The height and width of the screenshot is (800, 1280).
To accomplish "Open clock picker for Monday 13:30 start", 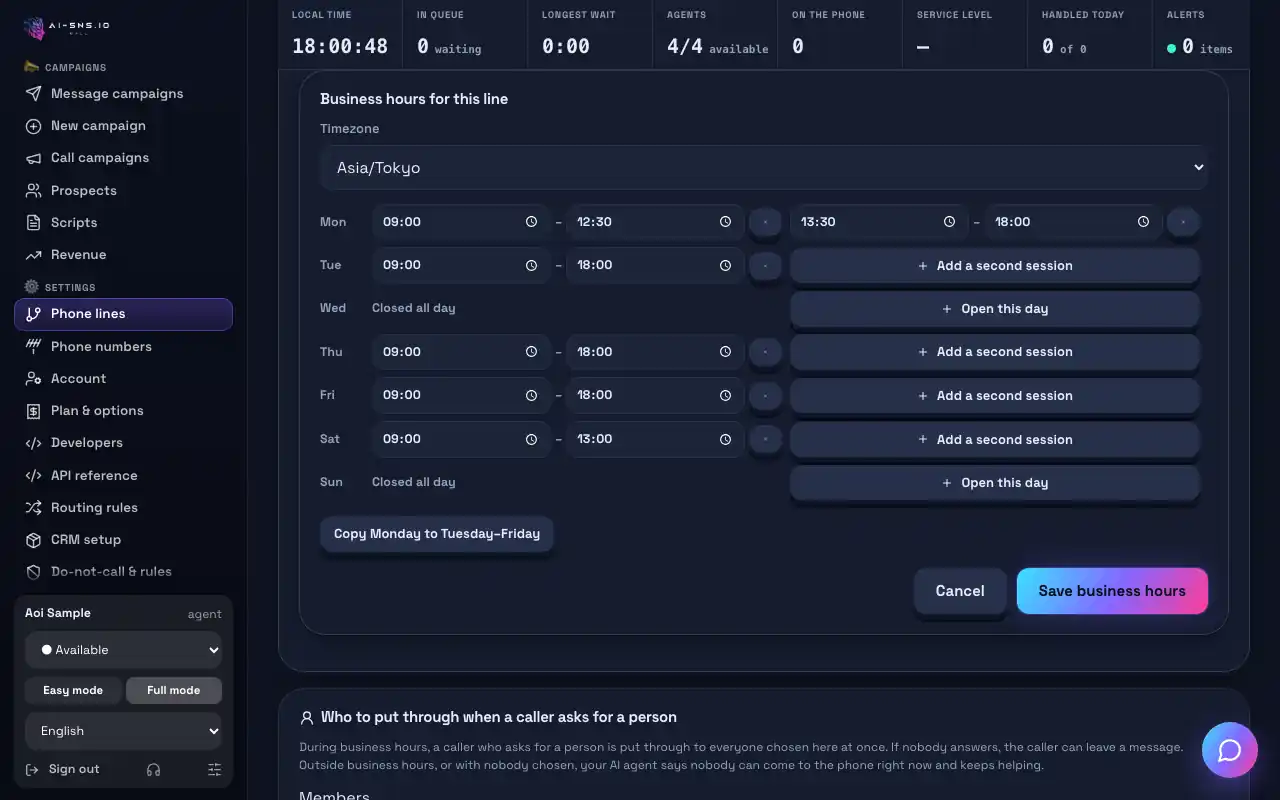I will 949,222.
